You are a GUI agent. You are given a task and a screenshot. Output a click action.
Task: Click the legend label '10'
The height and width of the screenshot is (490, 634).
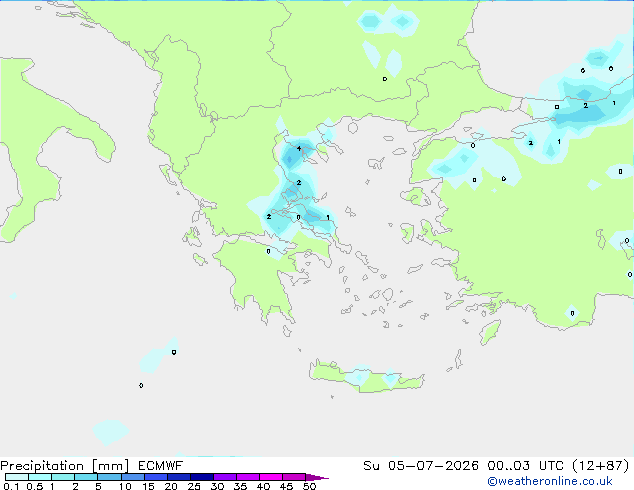tap(125, 486)
